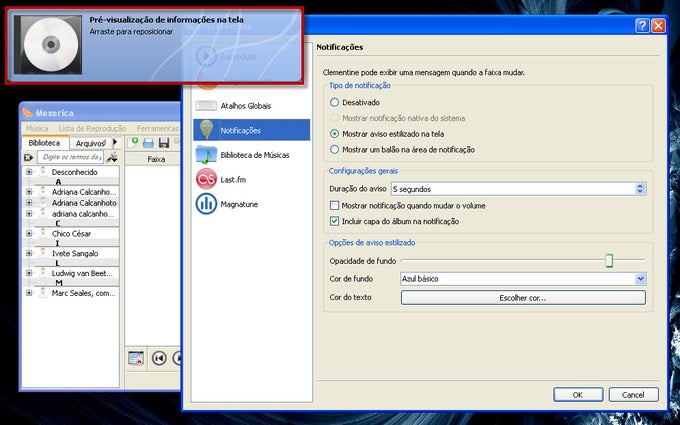Select Last.fm text in settings list
Image resolution: width=680 pixels, height=425 pixels.
[233, 180]
